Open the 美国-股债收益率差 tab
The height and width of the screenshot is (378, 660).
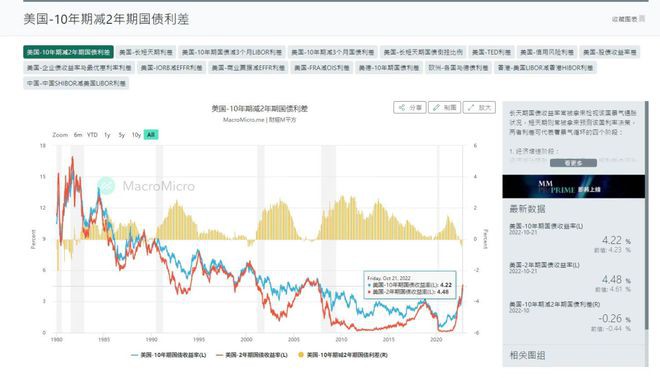point(609,52)
